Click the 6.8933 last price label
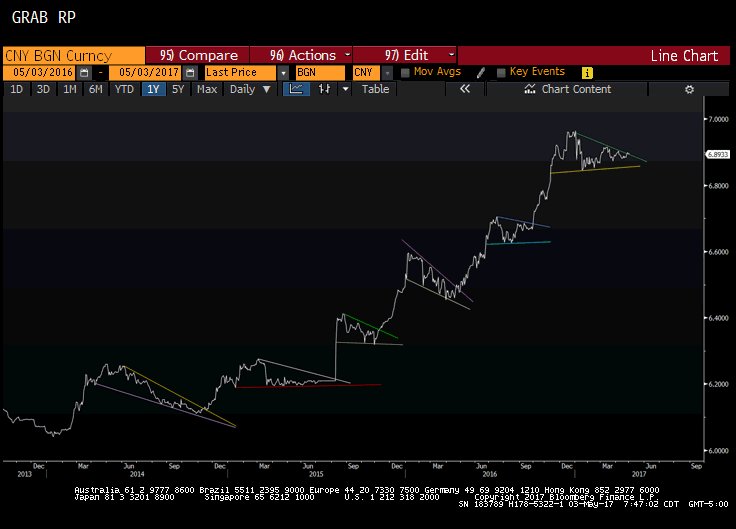Image resolution: width=736 pixels, height=529 pixels. [x=718, y=154]
